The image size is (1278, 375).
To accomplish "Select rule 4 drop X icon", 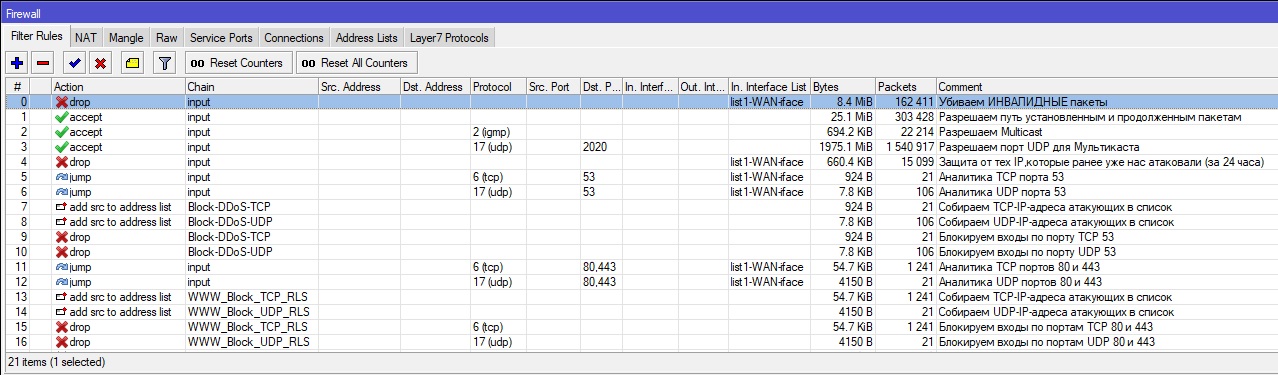I will click(x=61, y=162).
